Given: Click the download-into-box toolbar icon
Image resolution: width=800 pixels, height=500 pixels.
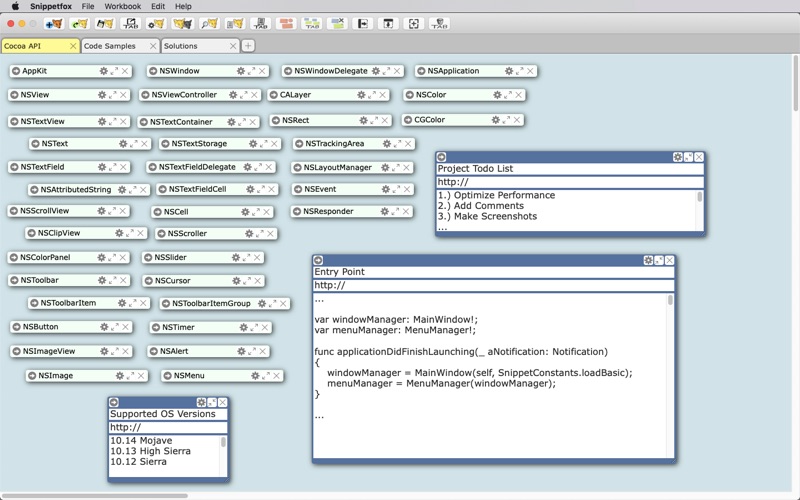Looking at the screenshot, I should pyautogui.click(x=388, y=23).
